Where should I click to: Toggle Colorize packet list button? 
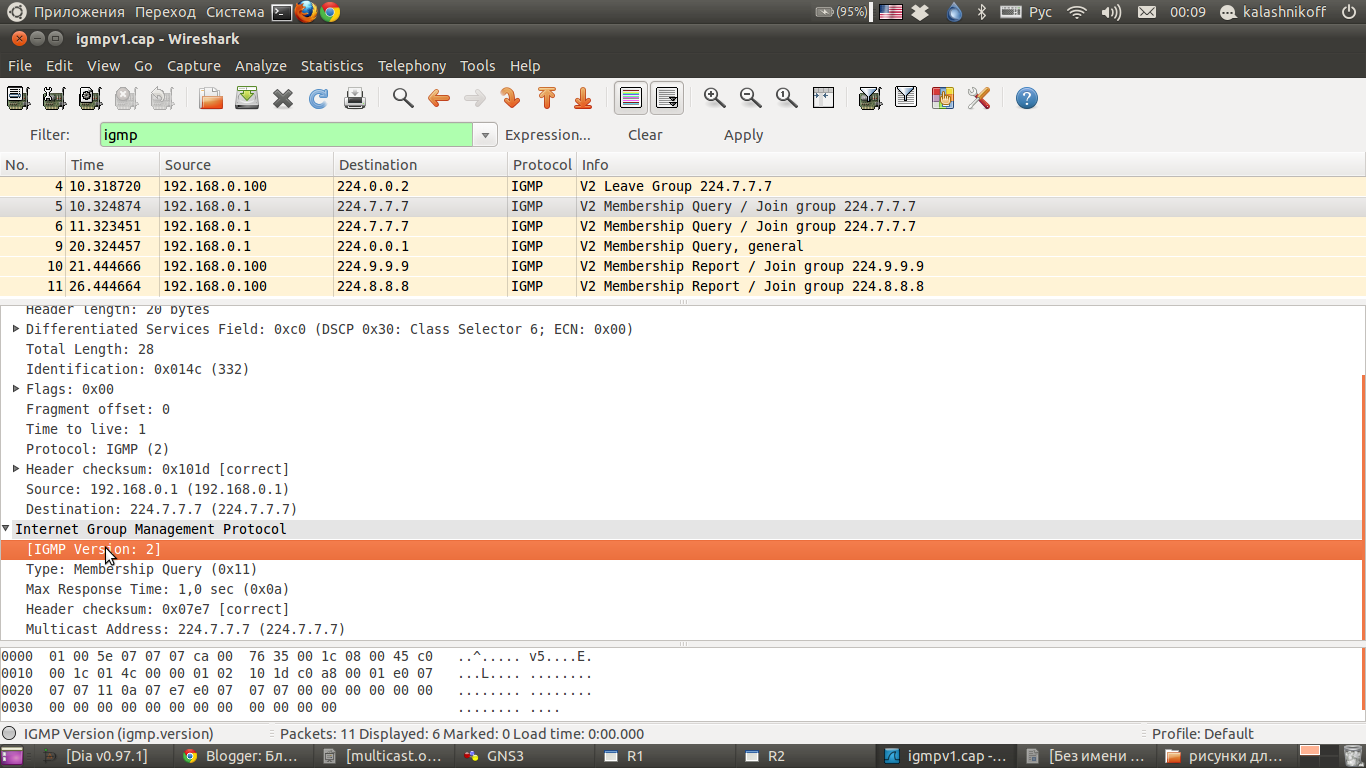coord(631,98)
